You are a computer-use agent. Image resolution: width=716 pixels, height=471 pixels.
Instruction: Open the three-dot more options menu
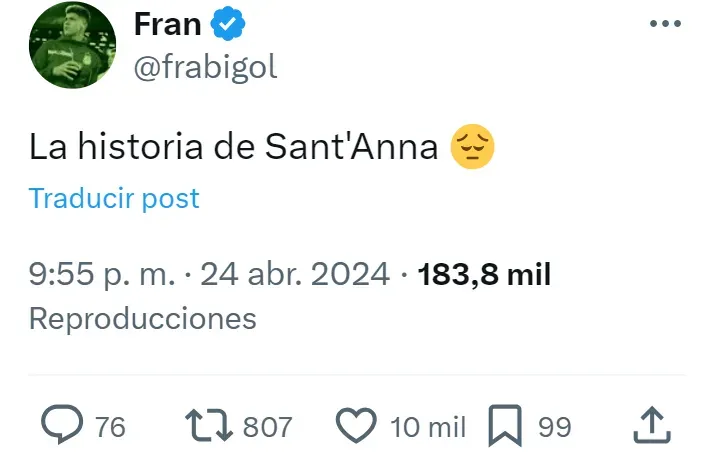point(665,24)
